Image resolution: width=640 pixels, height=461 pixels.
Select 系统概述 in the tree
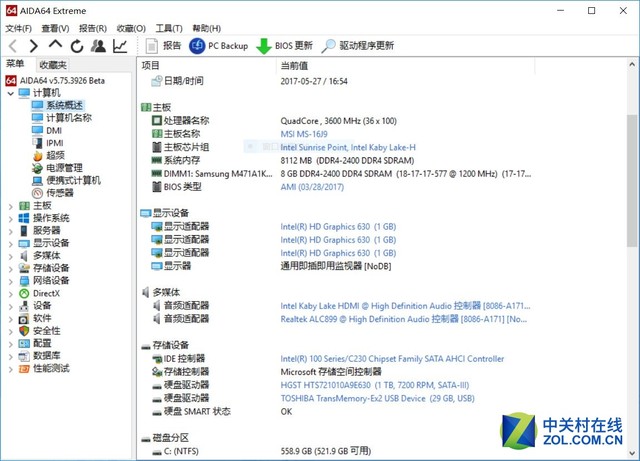(x=58, y=105)
